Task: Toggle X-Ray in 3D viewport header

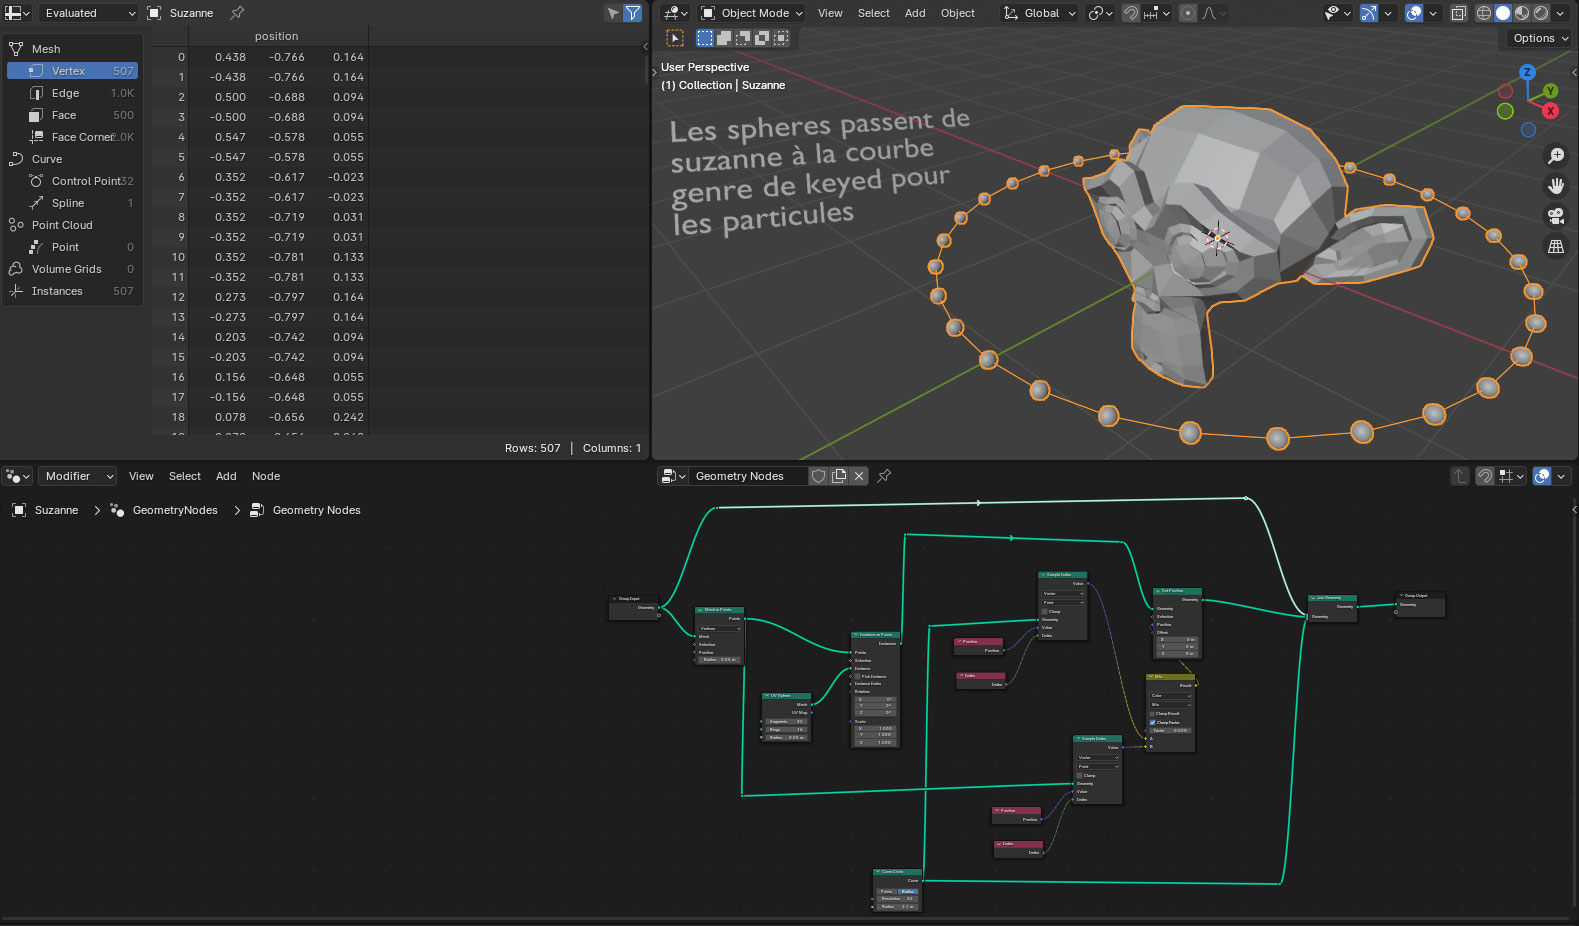Action: (1459, 13)
